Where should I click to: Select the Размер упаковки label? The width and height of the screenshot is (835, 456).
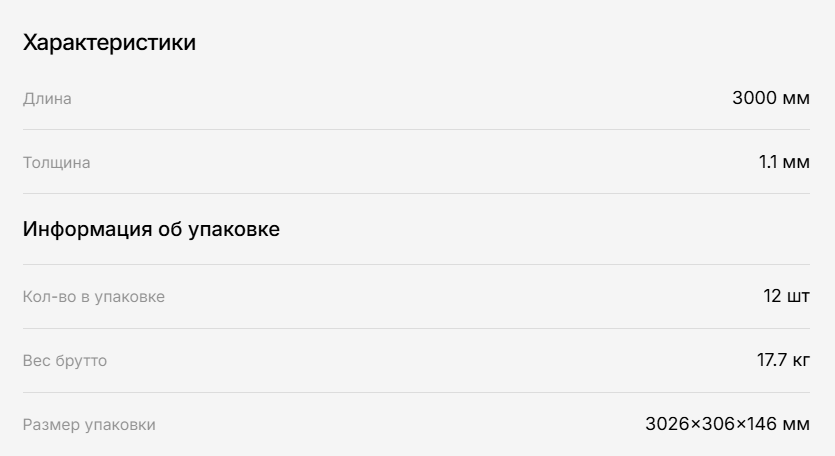(x=89, y=425)
